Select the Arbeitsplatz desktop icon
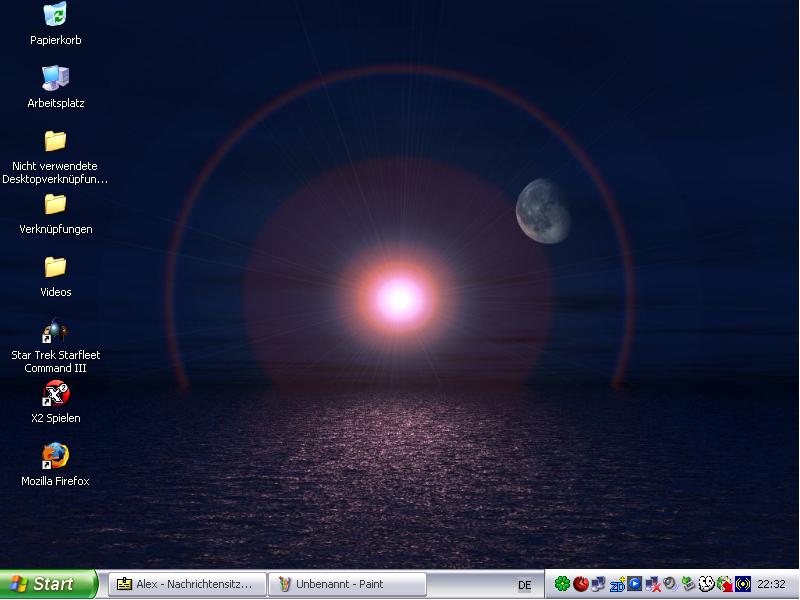800x600 pixels. (55, 78)
